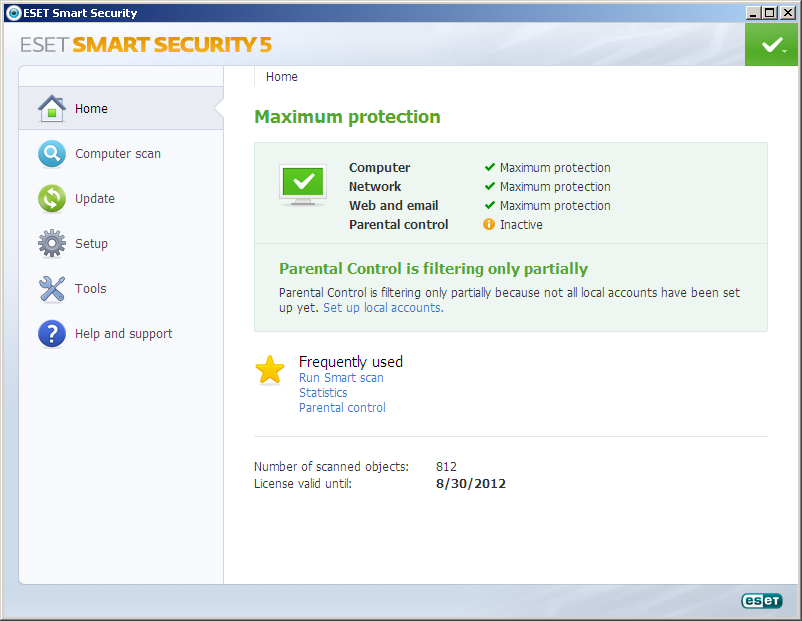802x621 pixels.
Task: Click the Setup gear icon
Action: 52,244
